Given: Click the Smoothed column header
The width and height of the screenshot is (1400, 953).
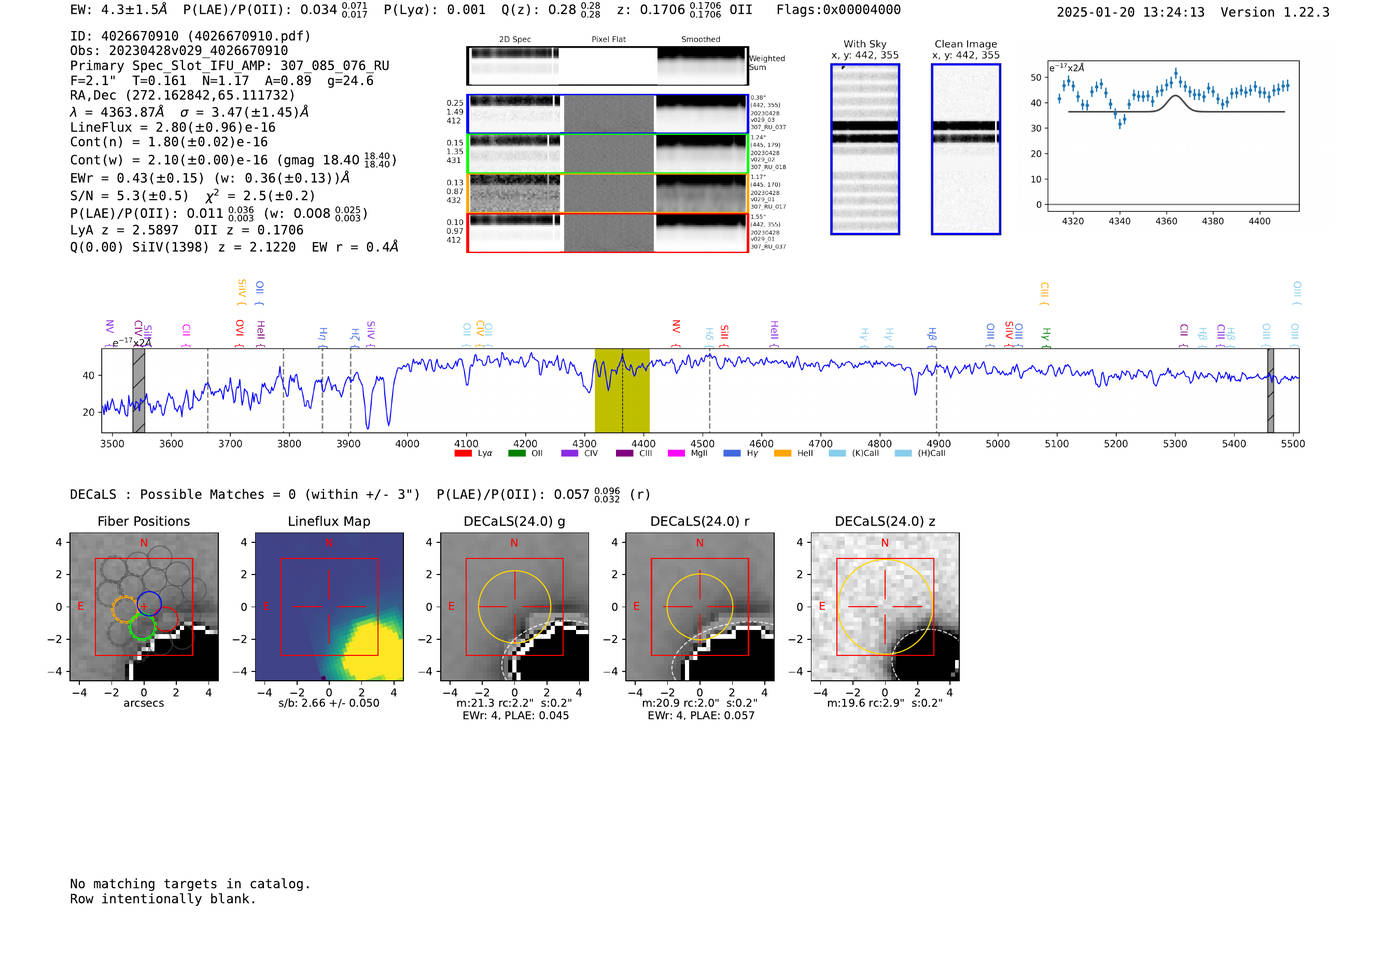Looking at the screenshot, I should 700,40.
